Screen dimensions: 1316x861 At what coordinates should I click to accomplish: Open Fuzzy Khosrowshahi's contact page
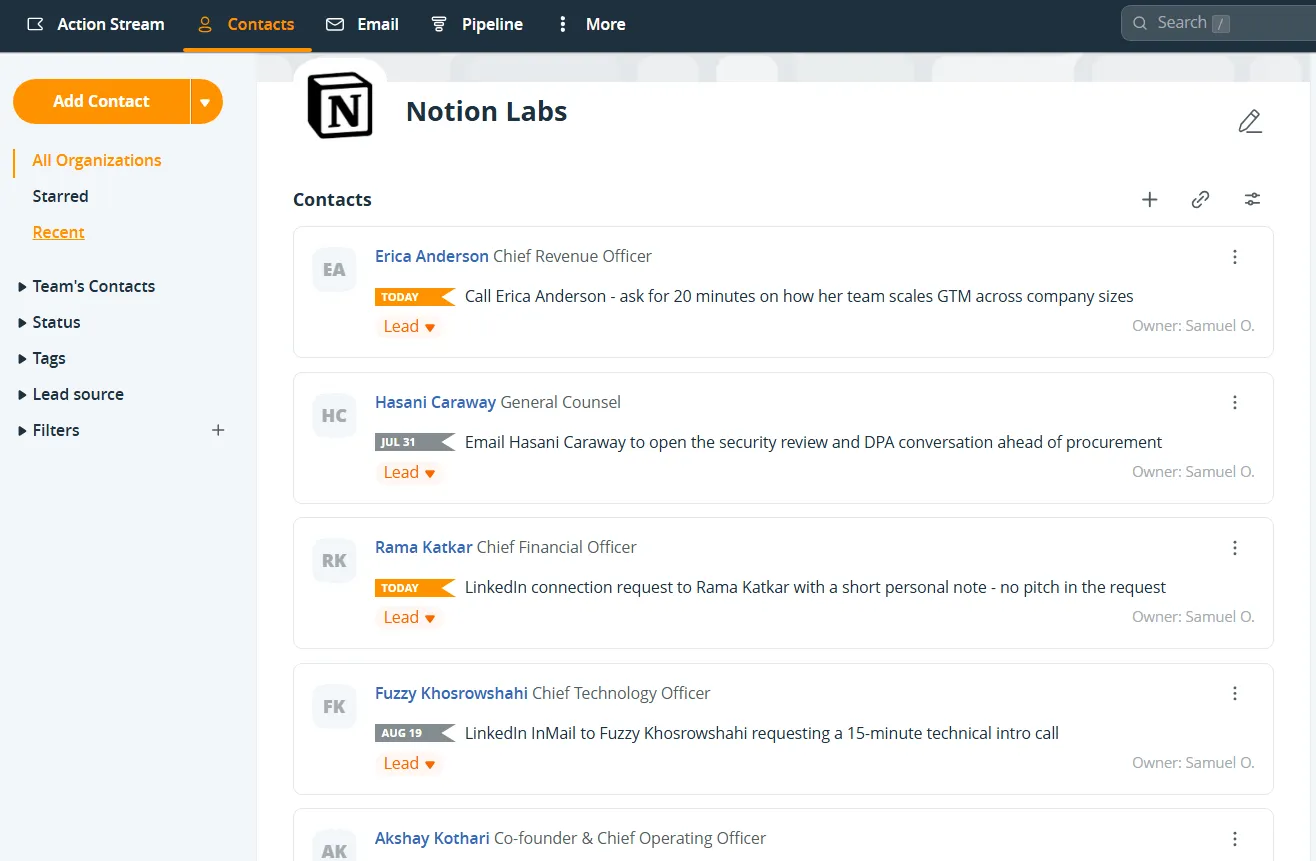click(451, 693)
